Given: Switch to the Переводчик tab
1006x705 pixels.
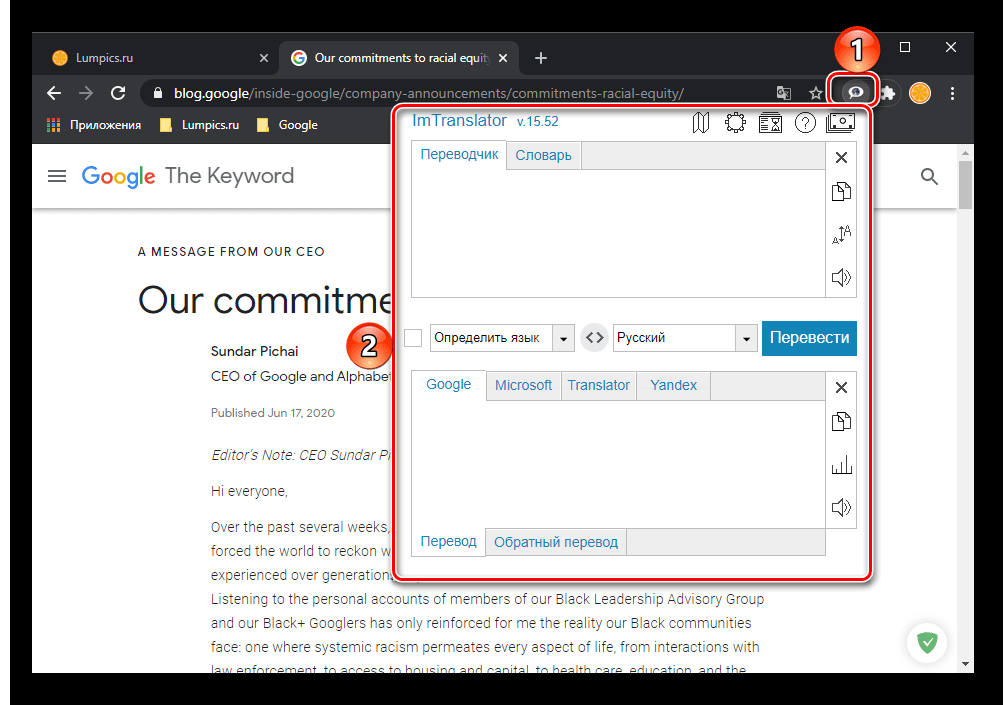Looking at the screenshot, I should [459, 155].
